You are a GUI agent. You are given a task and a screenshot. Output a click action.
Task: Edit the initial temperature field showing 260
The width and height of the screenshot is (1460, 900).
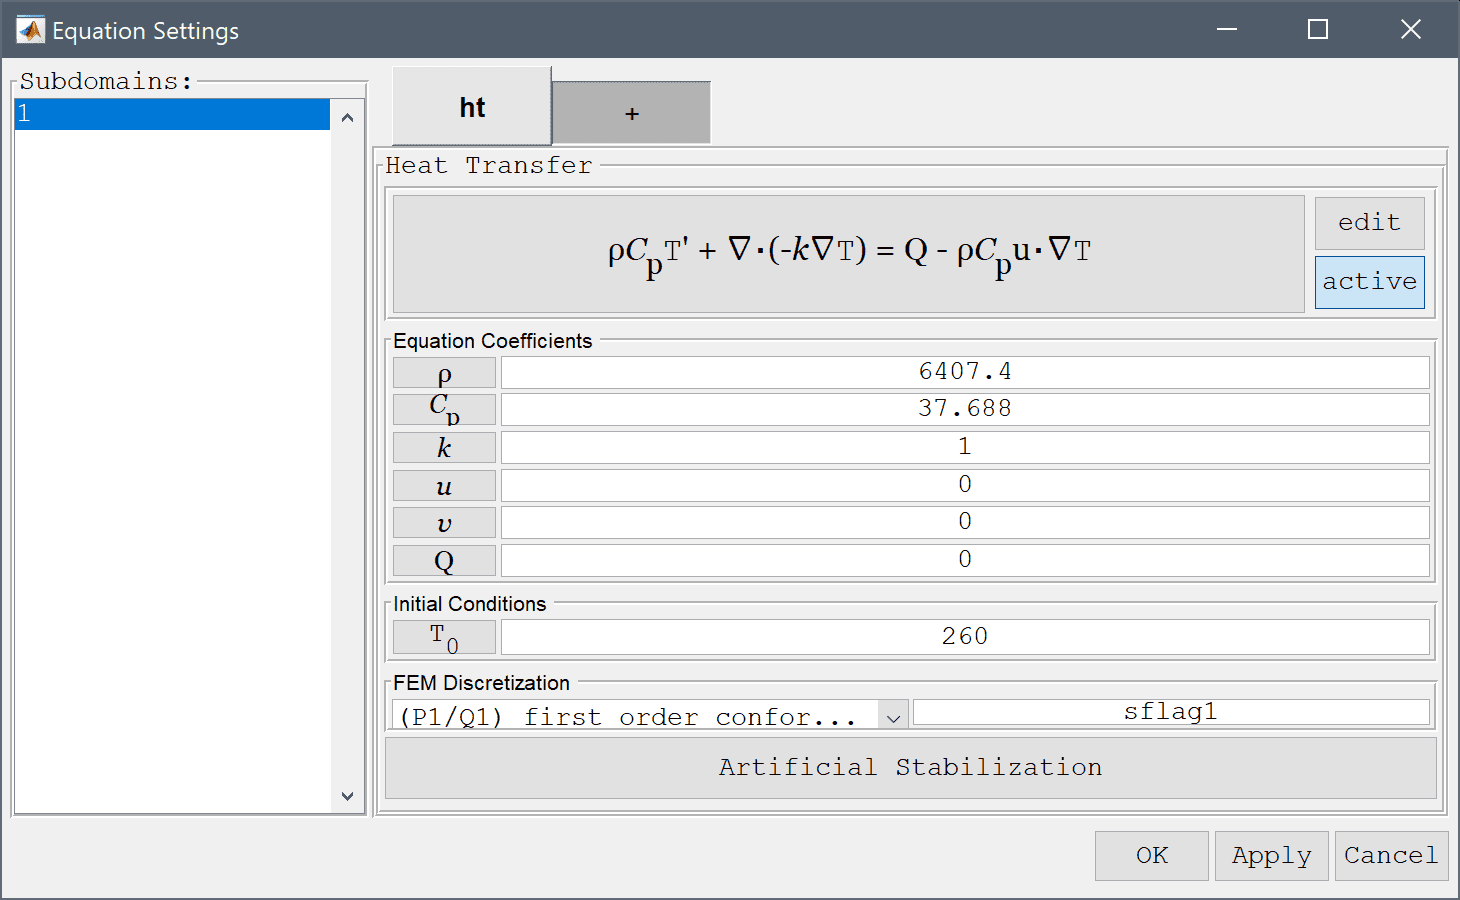pyautogui.click(x=965, y=637)
